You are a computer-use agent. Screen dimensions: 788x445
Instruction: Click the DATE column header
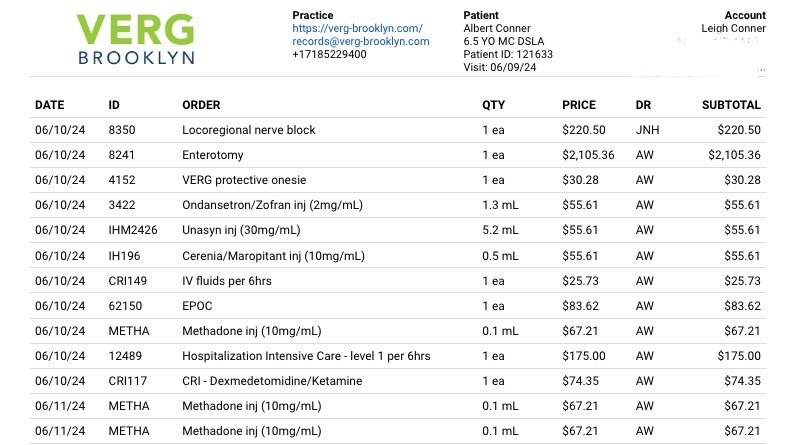pyautogui.click(x=49, y=105)
